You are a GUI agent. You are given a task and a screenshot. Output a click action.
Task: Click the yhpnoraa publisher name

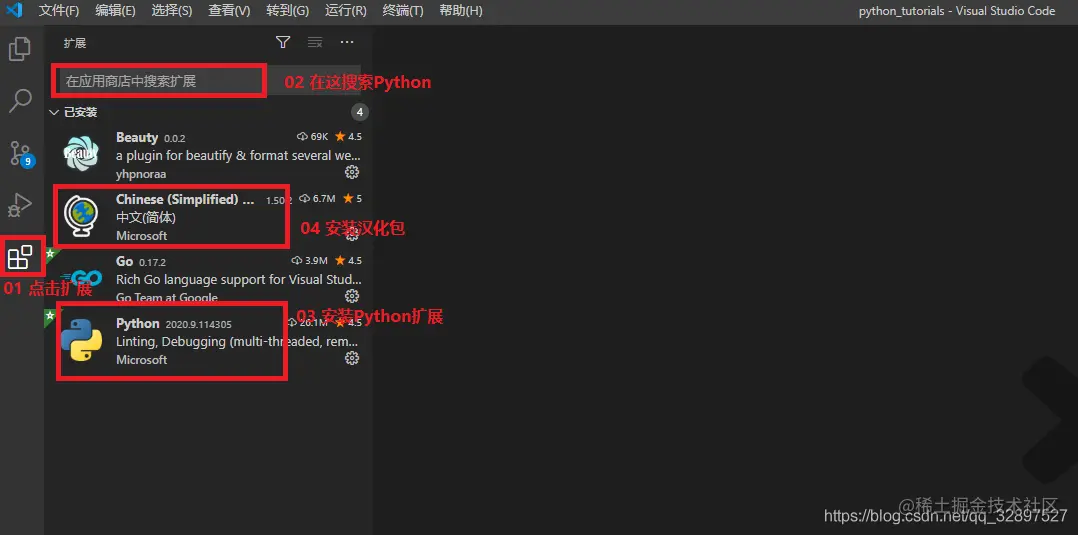(141, 174)
